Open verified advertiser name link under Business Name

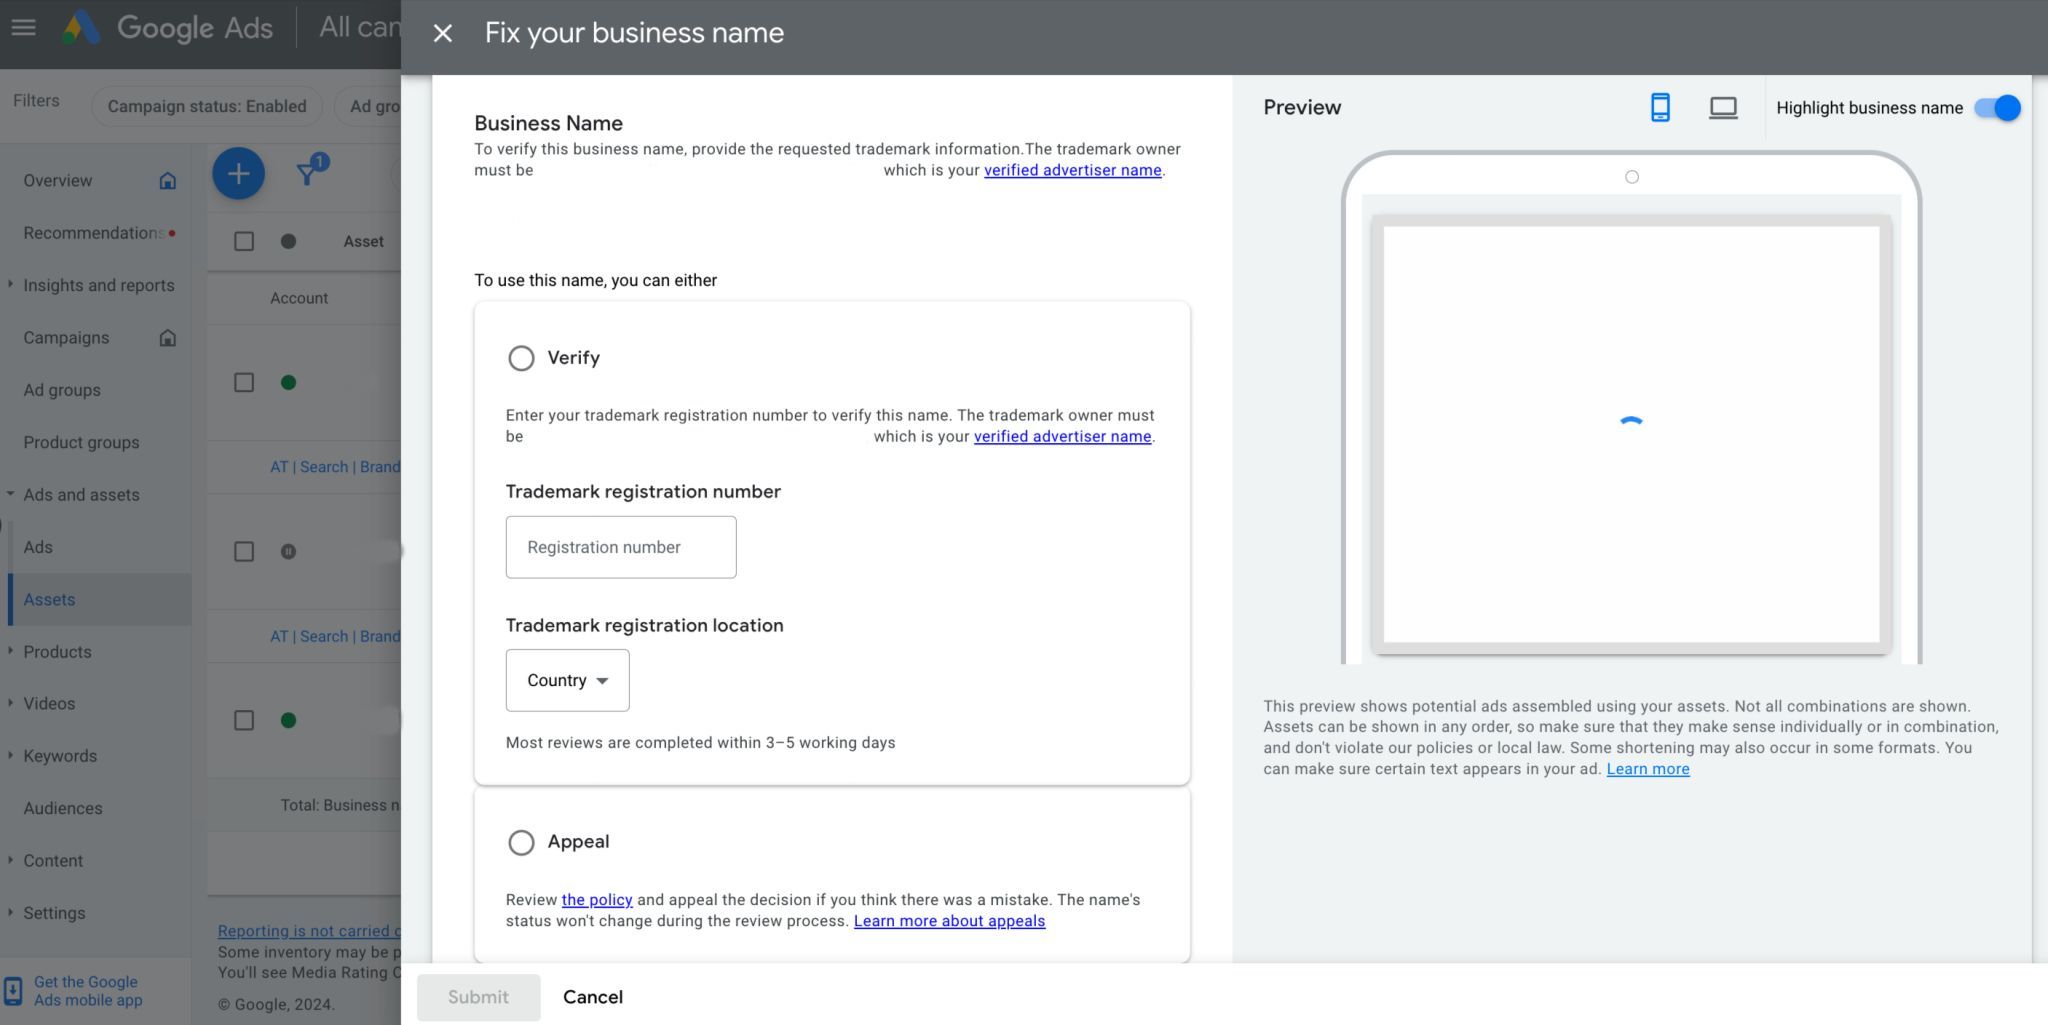(x=1073, y=170)
